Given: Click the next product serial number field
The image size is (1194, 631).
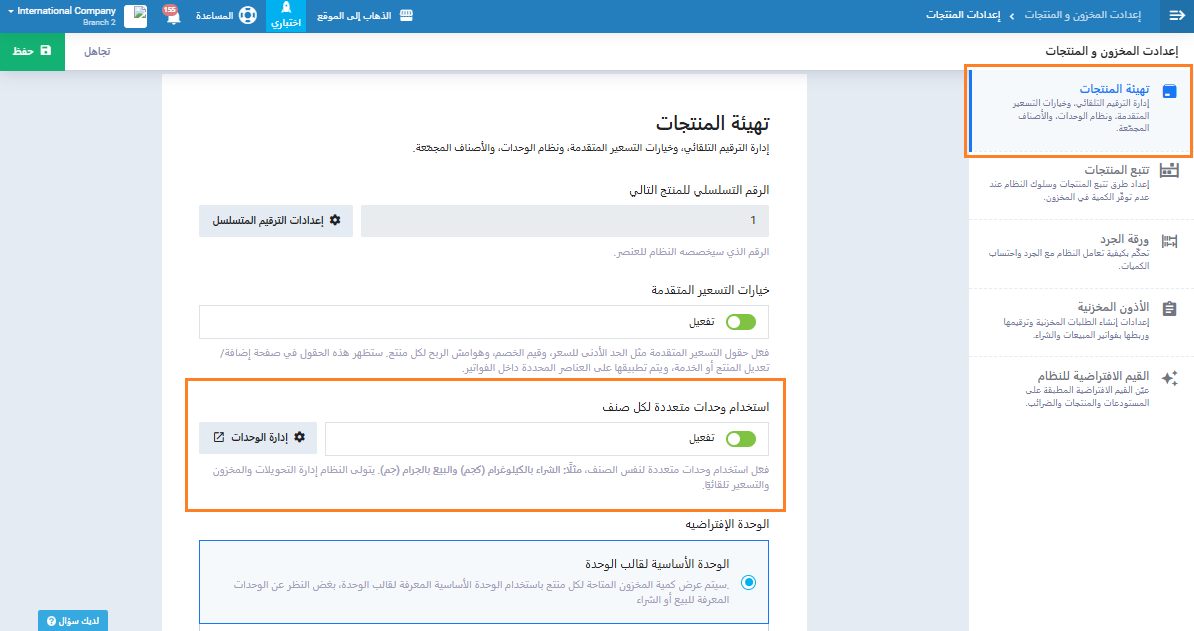Looking at the screenshot, I should coord(565,220).
